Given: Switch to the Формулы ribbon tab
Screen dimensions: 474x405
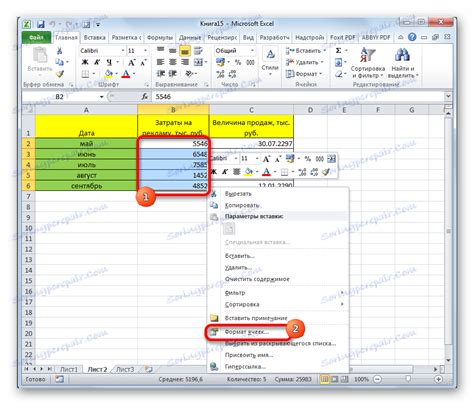Looking at the screenshot, I should (160, 37).
